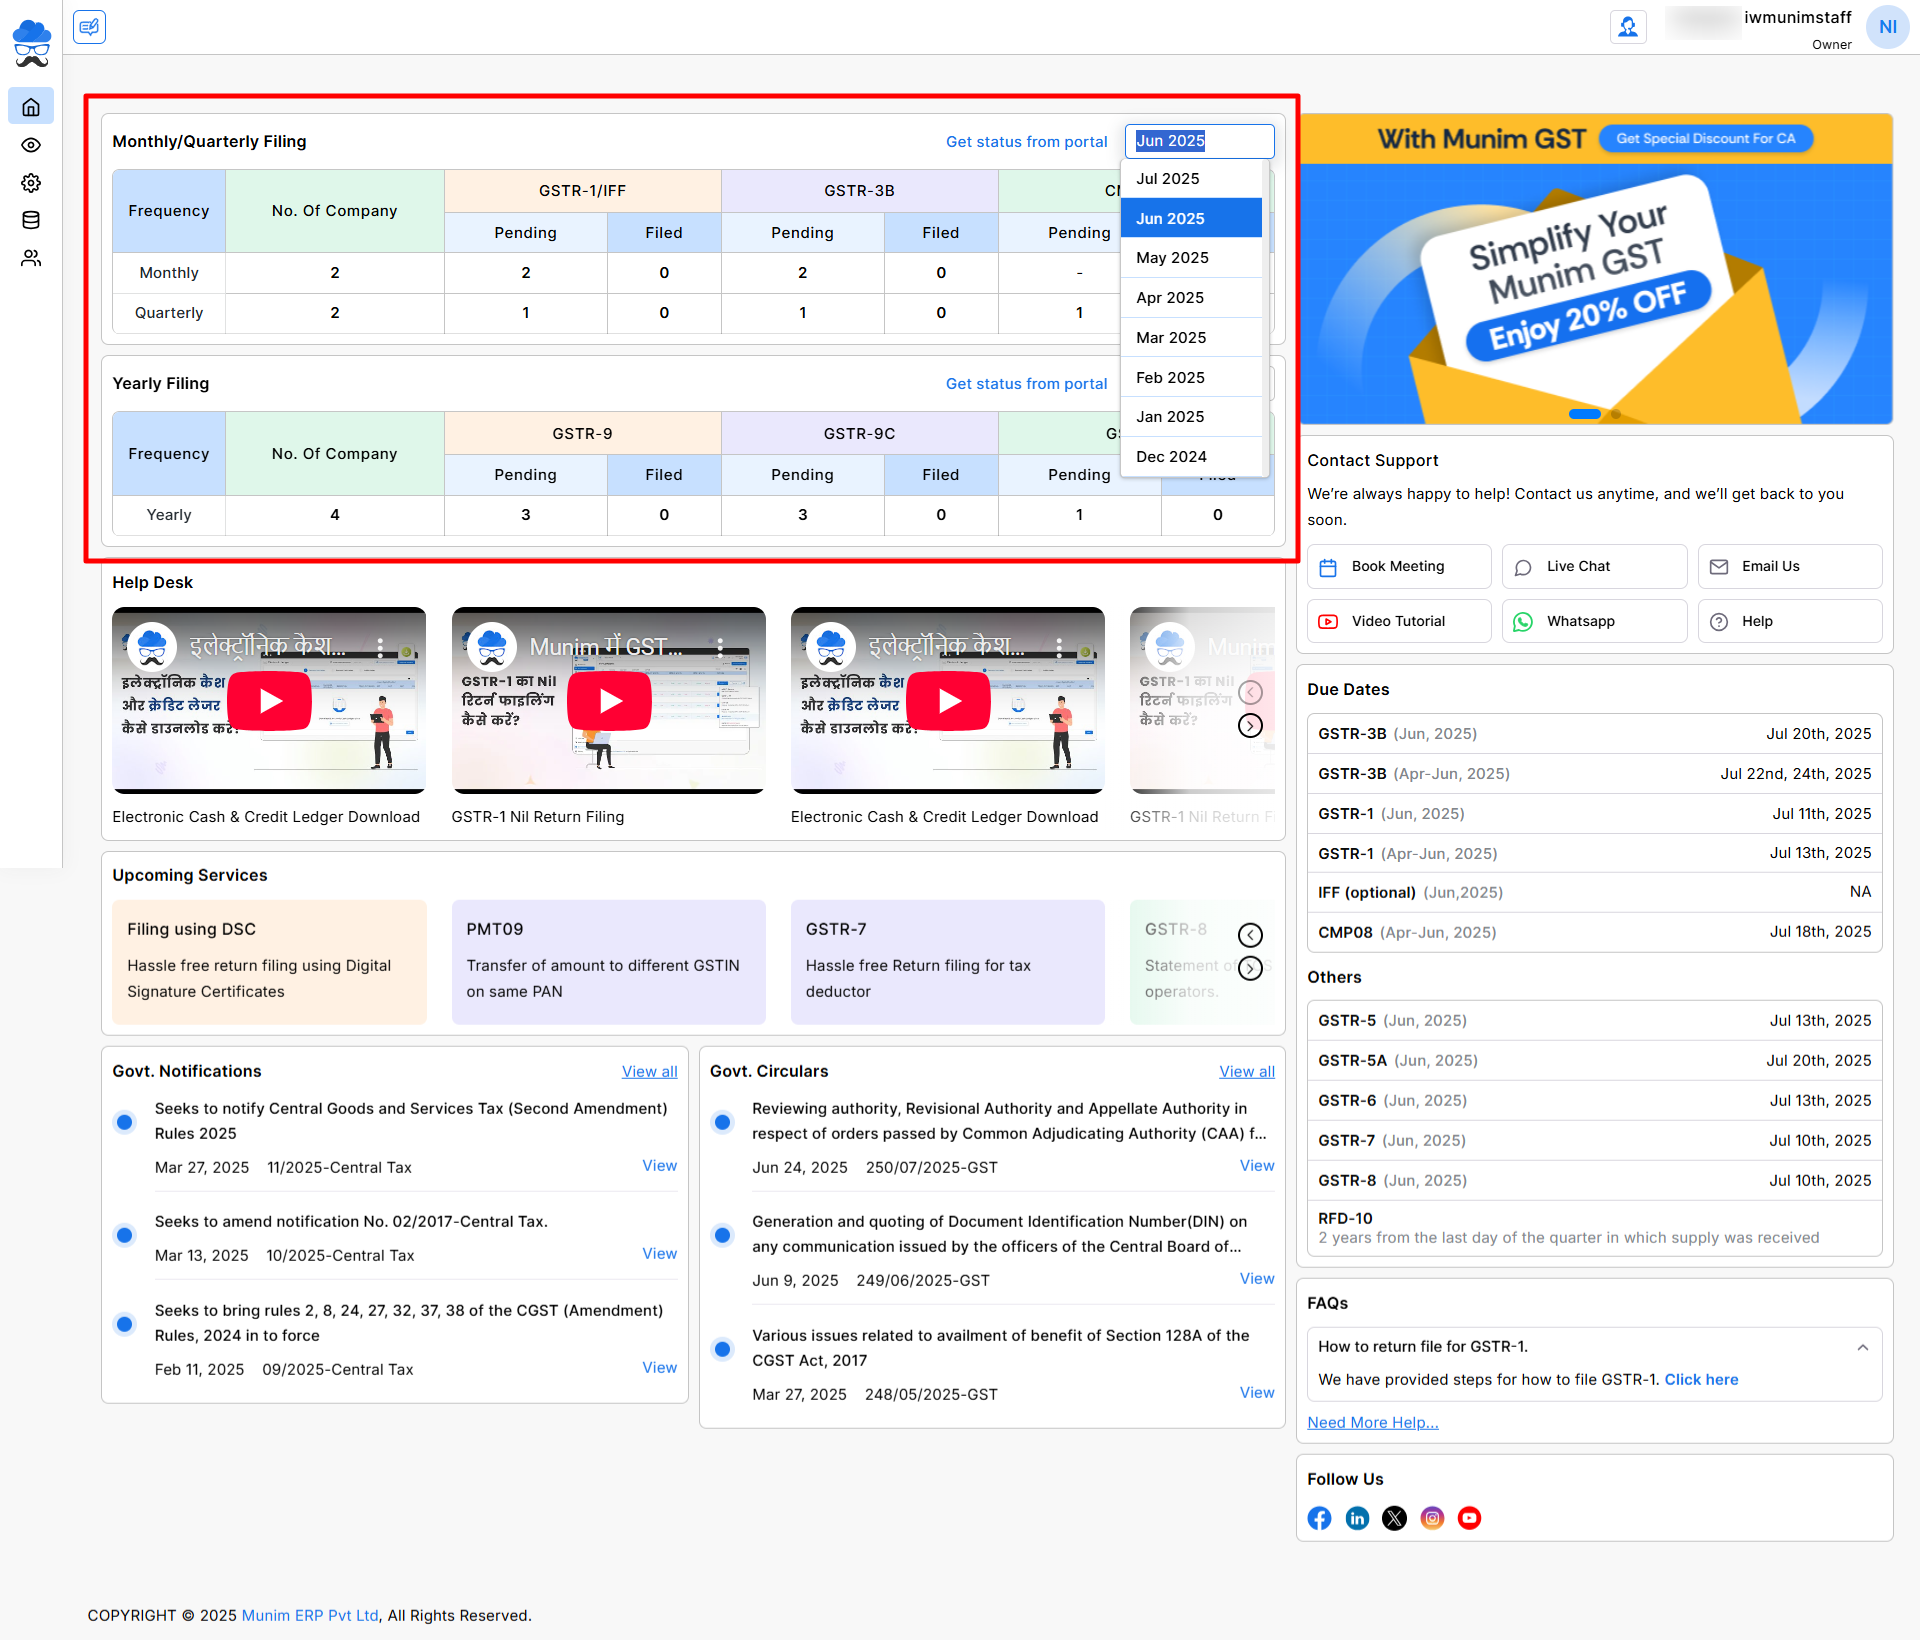Open Video Tutorial support button
Image resolution: width=1920 pixels, height=1642 pixels.
point(1398,621)
